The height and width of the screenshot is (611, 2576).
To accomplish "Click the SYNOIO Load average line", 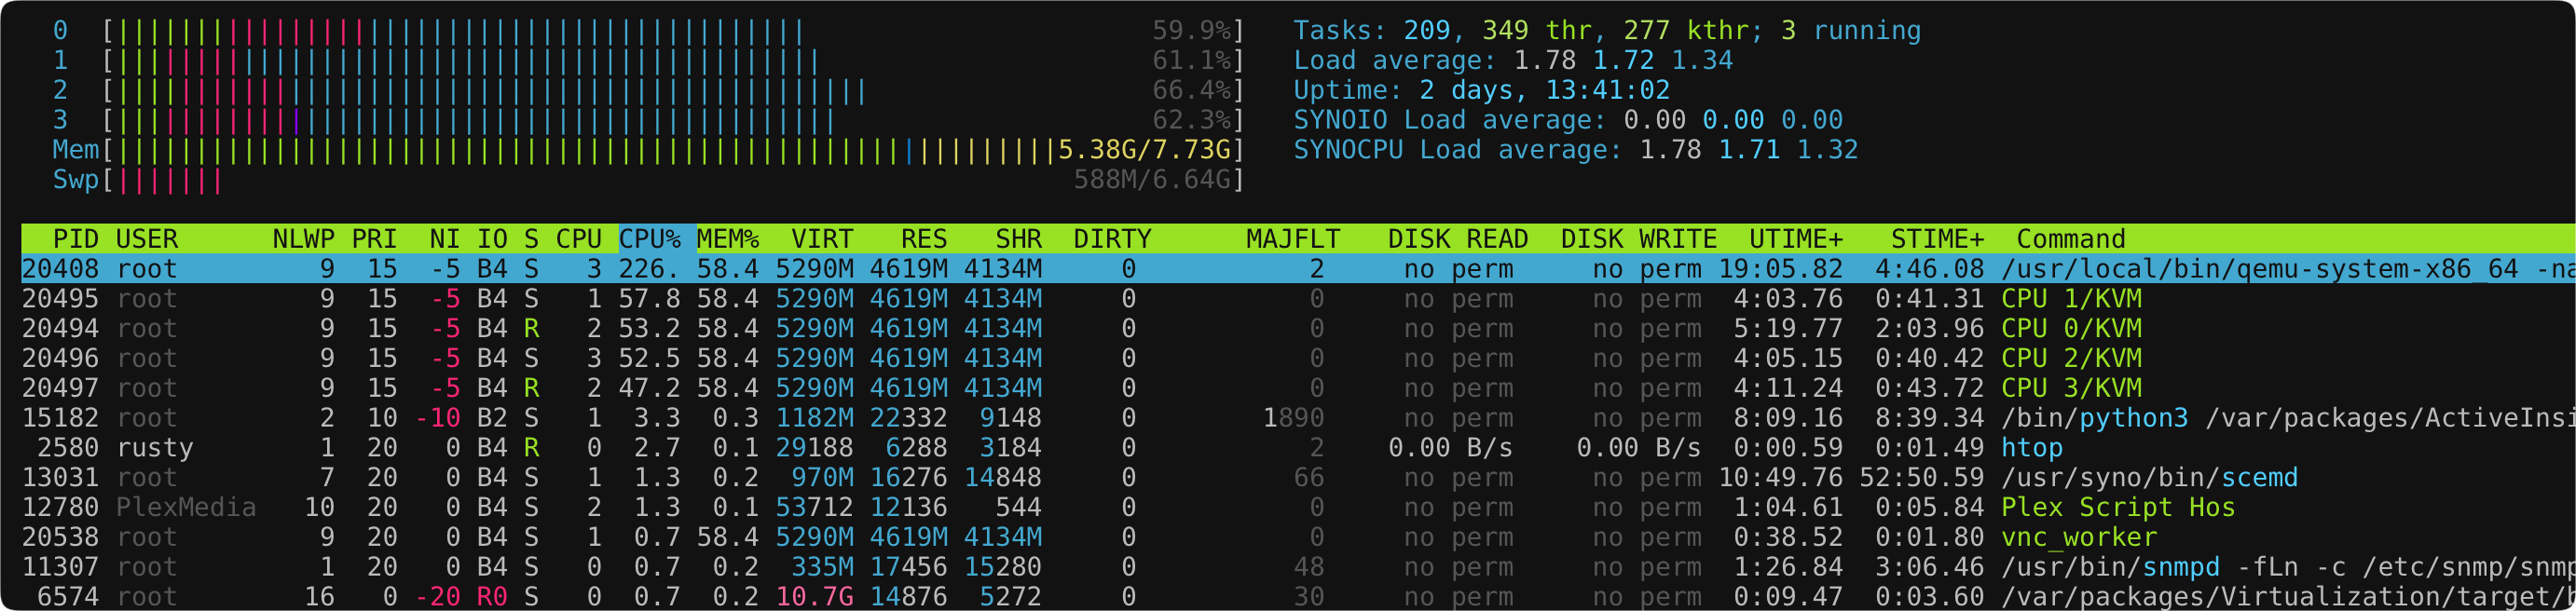I will click(x=1568, y=120).
